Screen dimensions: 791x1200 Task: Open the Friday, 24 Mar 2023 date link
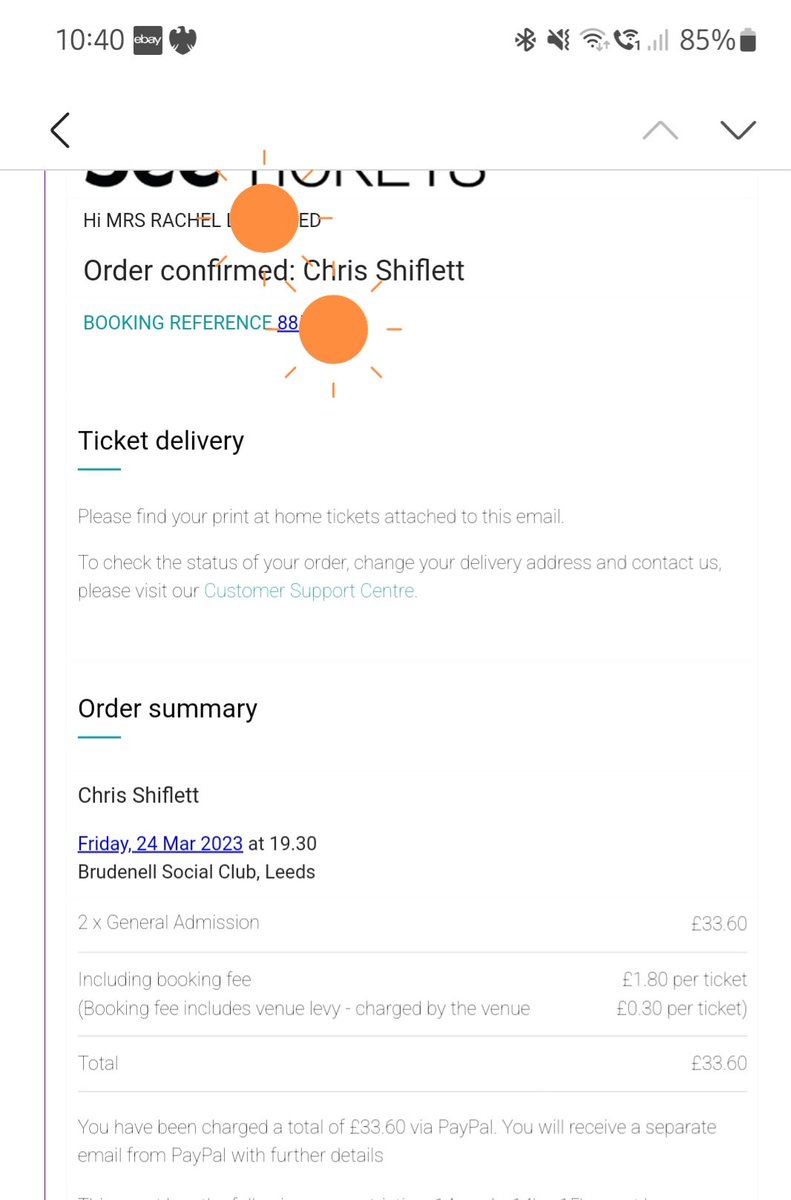click(x=160, y=844)
